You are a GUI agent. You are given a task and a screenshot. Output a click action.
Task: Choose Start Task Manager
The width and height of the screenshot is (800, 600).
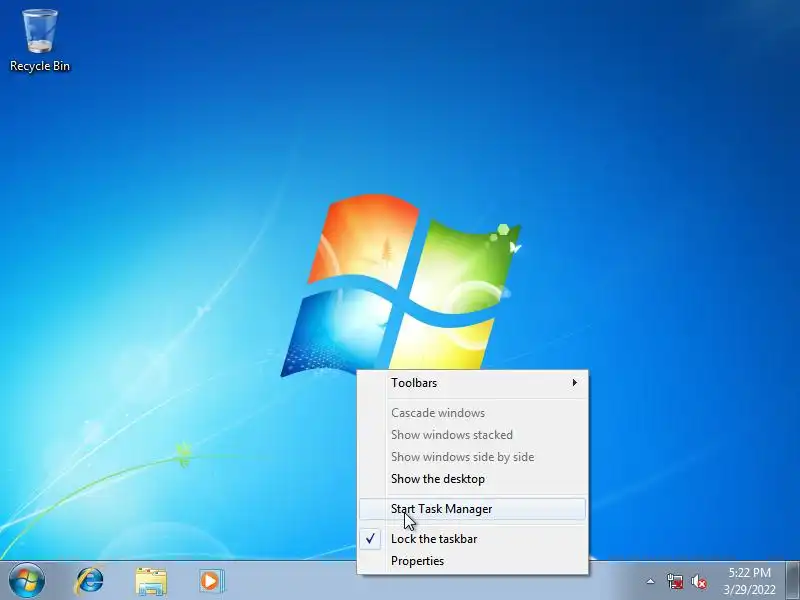(472, 509)
